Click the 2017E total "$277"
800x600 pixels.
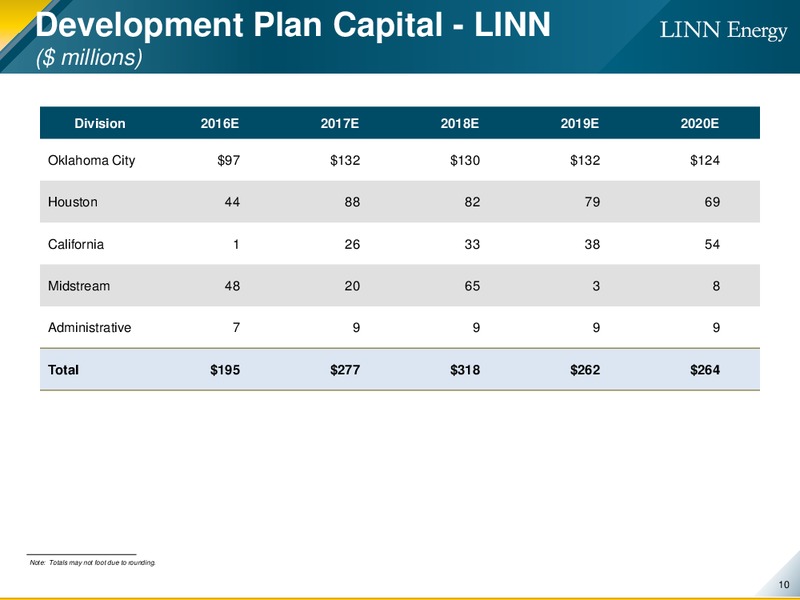click(345, 370)
